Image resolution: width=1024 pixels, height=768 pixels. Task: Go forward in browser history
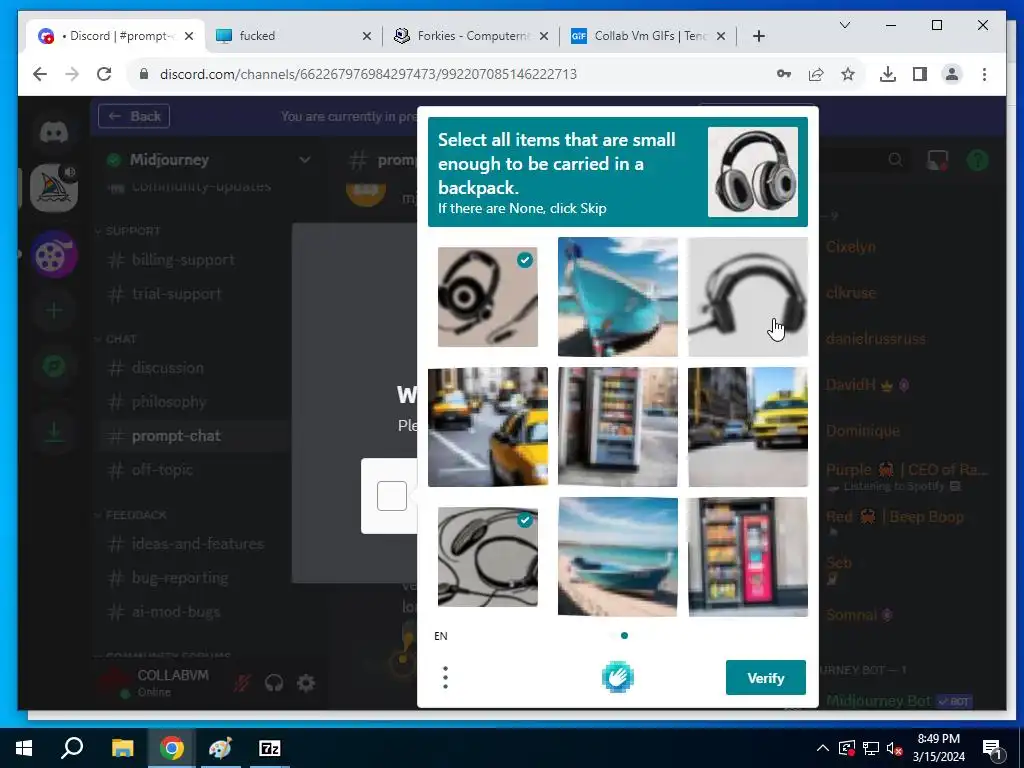72,74
